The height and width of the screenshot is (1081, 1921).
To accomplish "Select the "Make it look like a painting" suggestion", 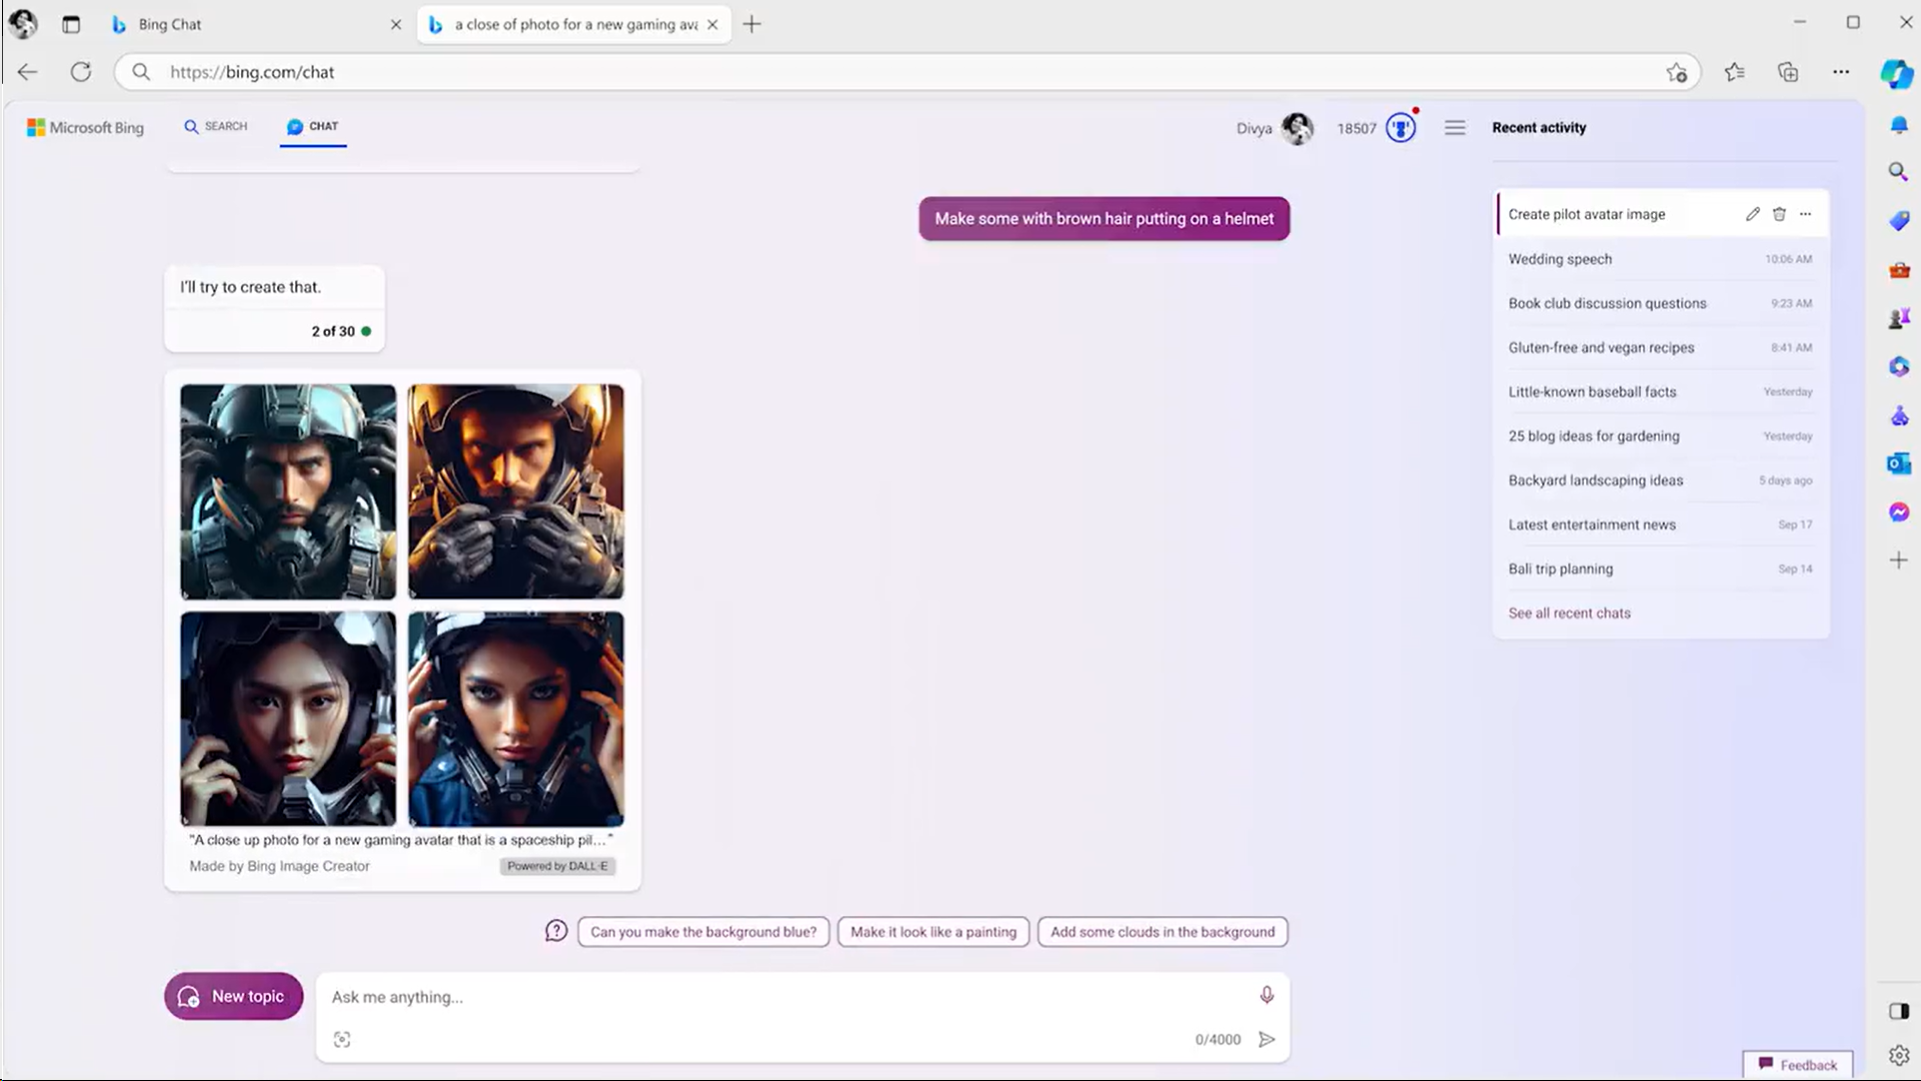I will tap(933, 932).
